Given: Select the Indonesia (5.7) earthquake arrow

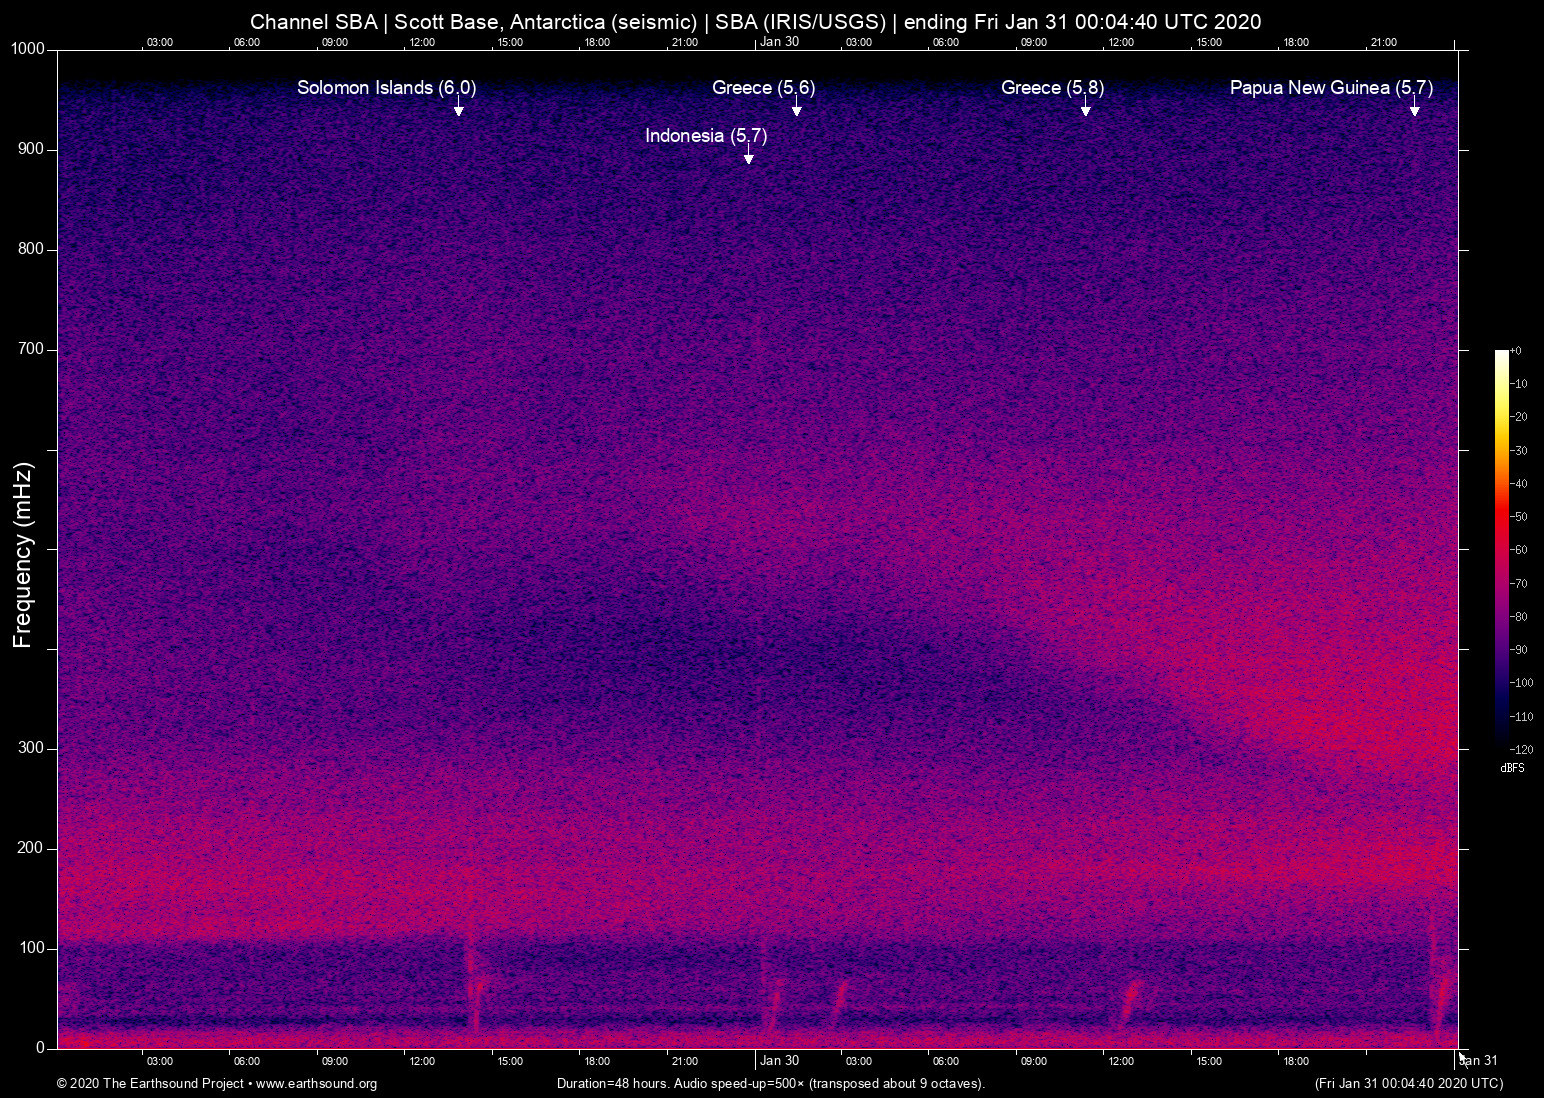Looking at the screenshot, I should coord(748,157).
